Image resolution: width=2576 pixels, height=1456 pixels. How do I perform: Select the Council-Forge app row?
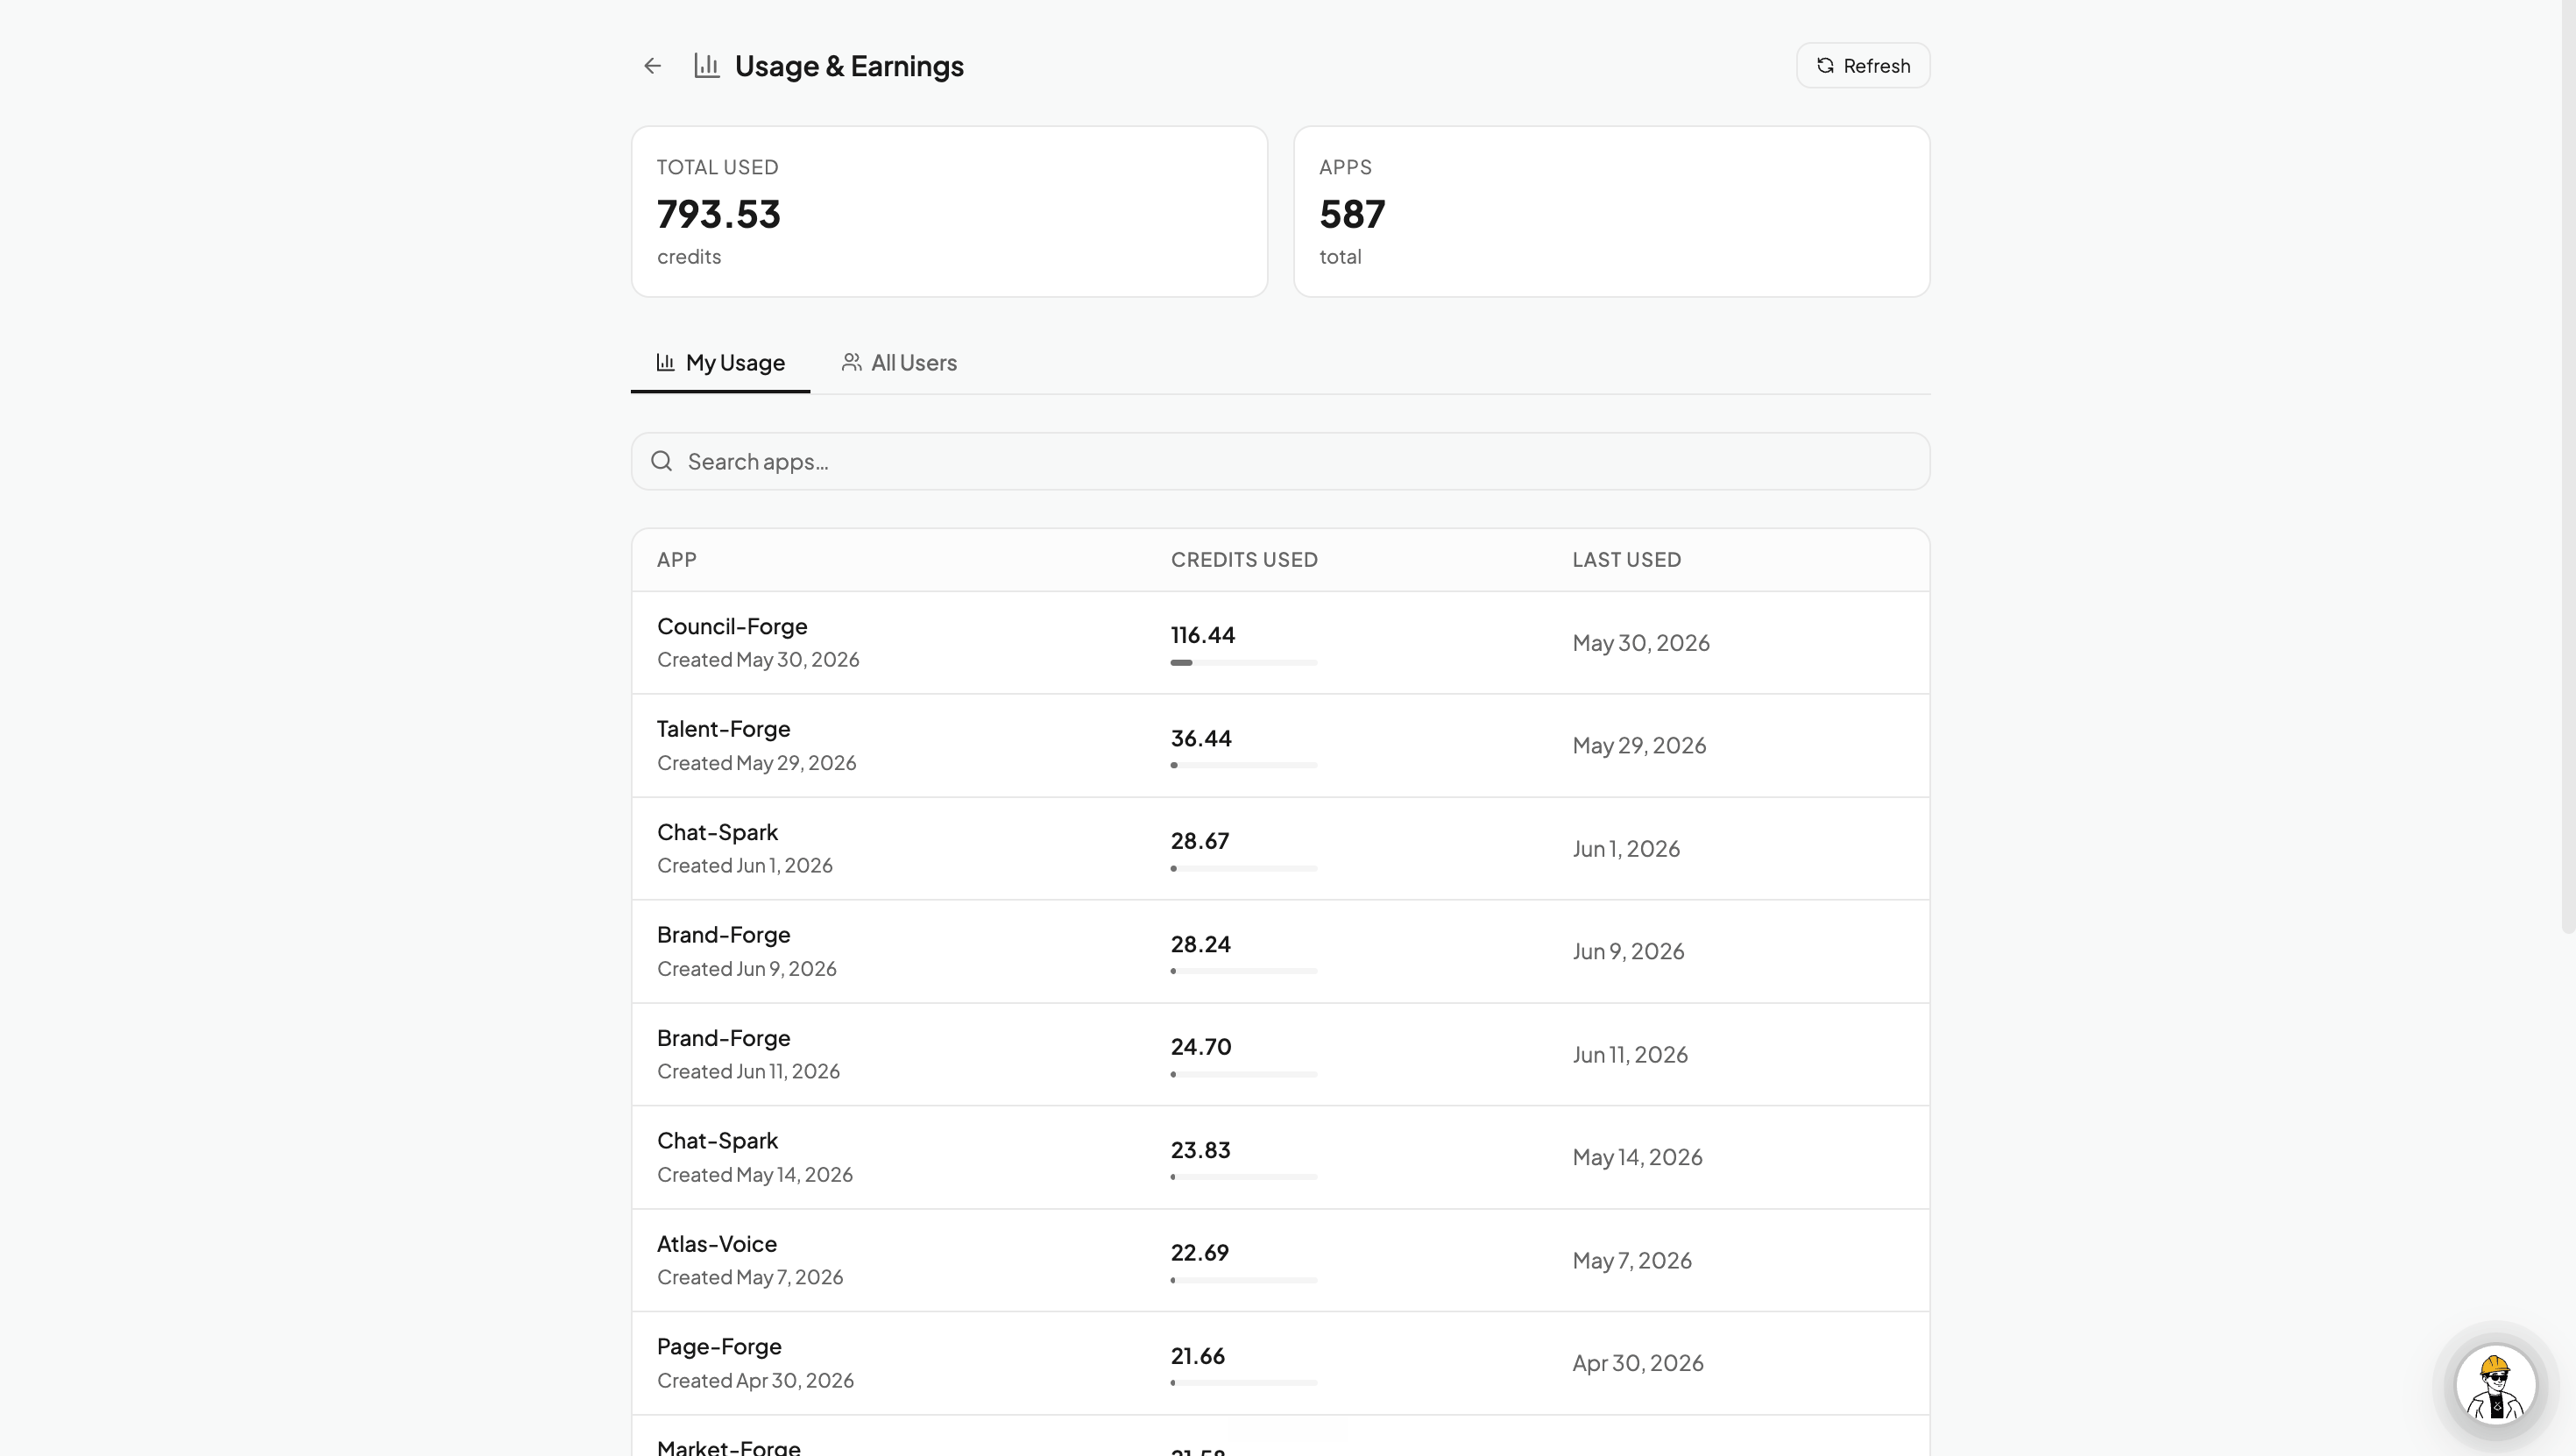(1280, 643)
